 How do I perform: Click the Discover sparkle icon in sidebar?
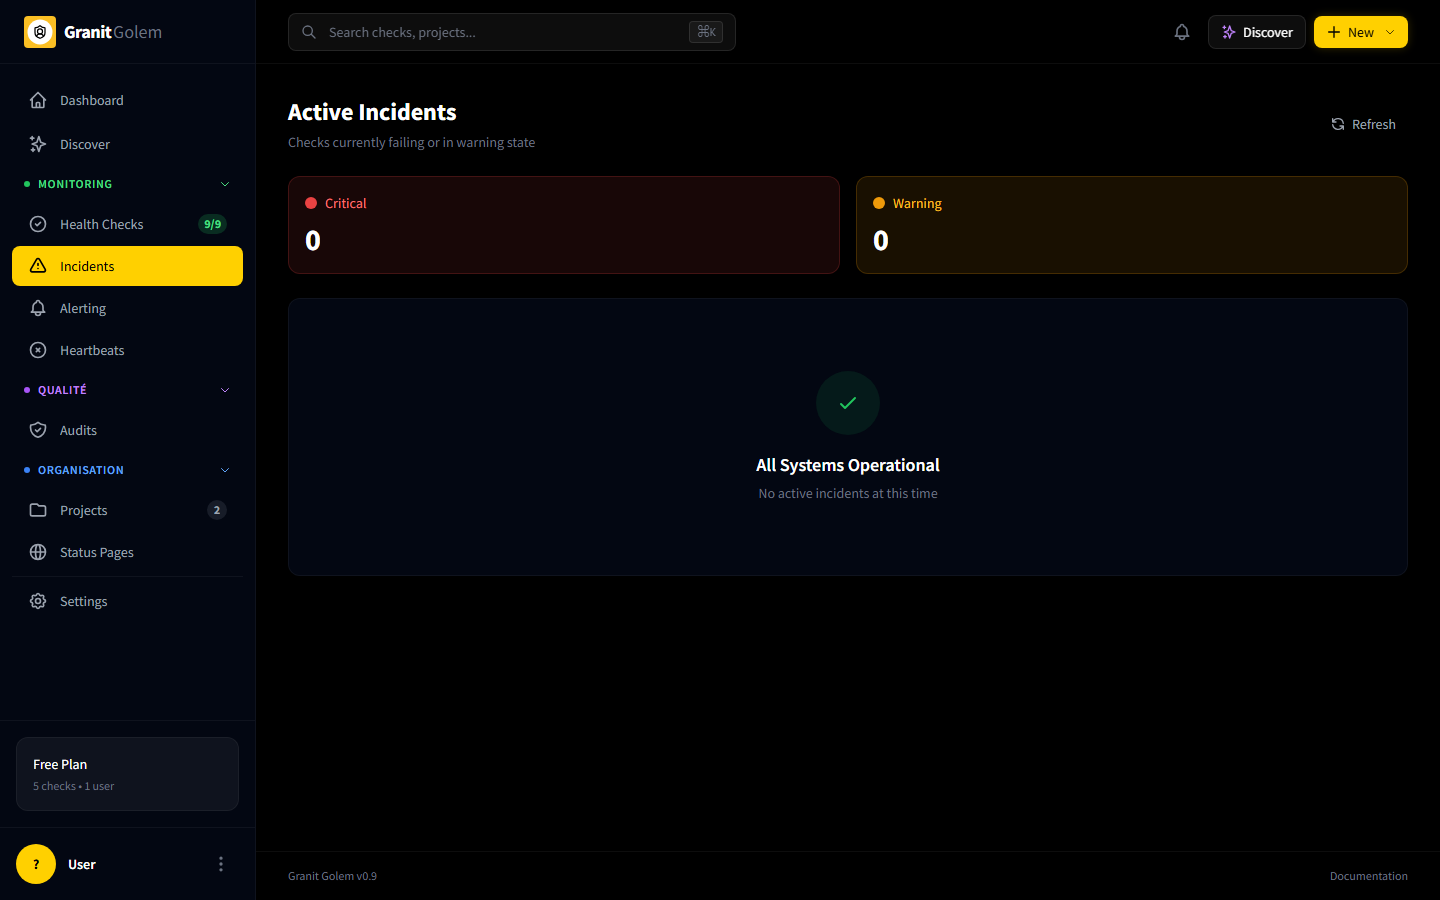click(x=38, y=144)
